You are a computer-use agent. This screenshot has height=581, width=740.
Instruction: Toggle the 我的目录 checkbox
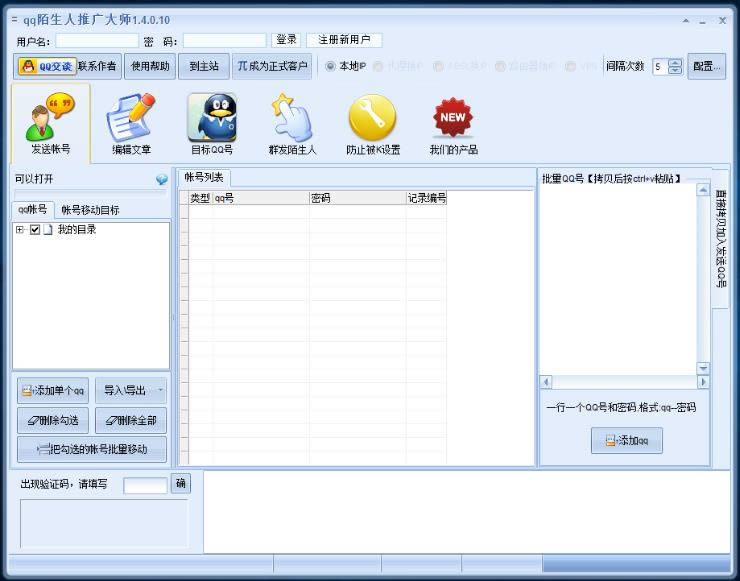[35, 230]
